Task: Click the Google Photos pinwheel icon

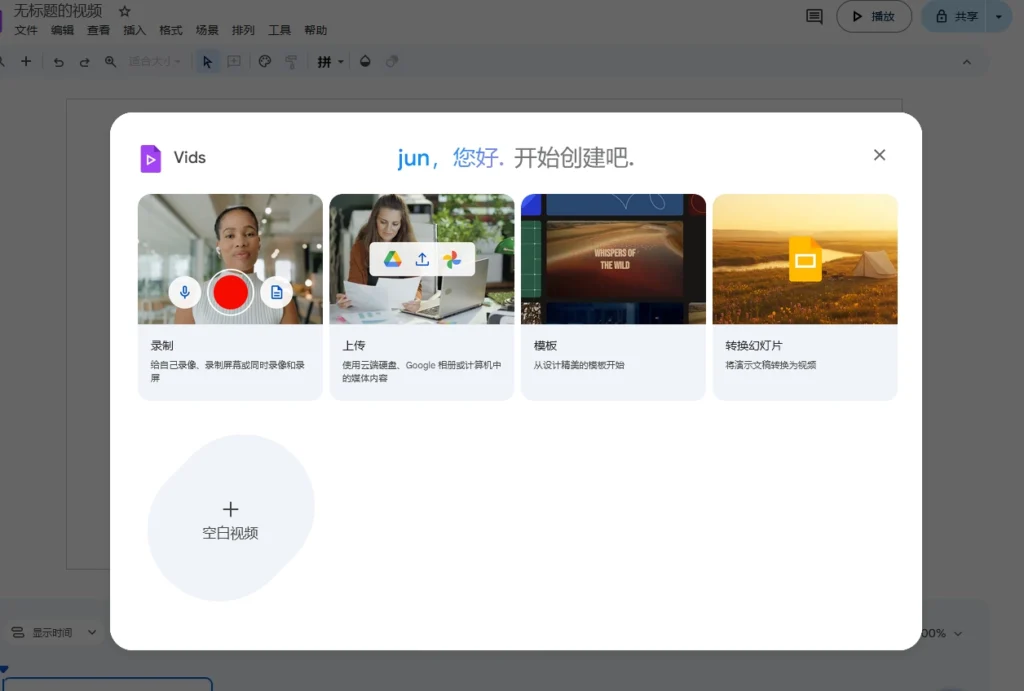Action: (x=452, y=259)
